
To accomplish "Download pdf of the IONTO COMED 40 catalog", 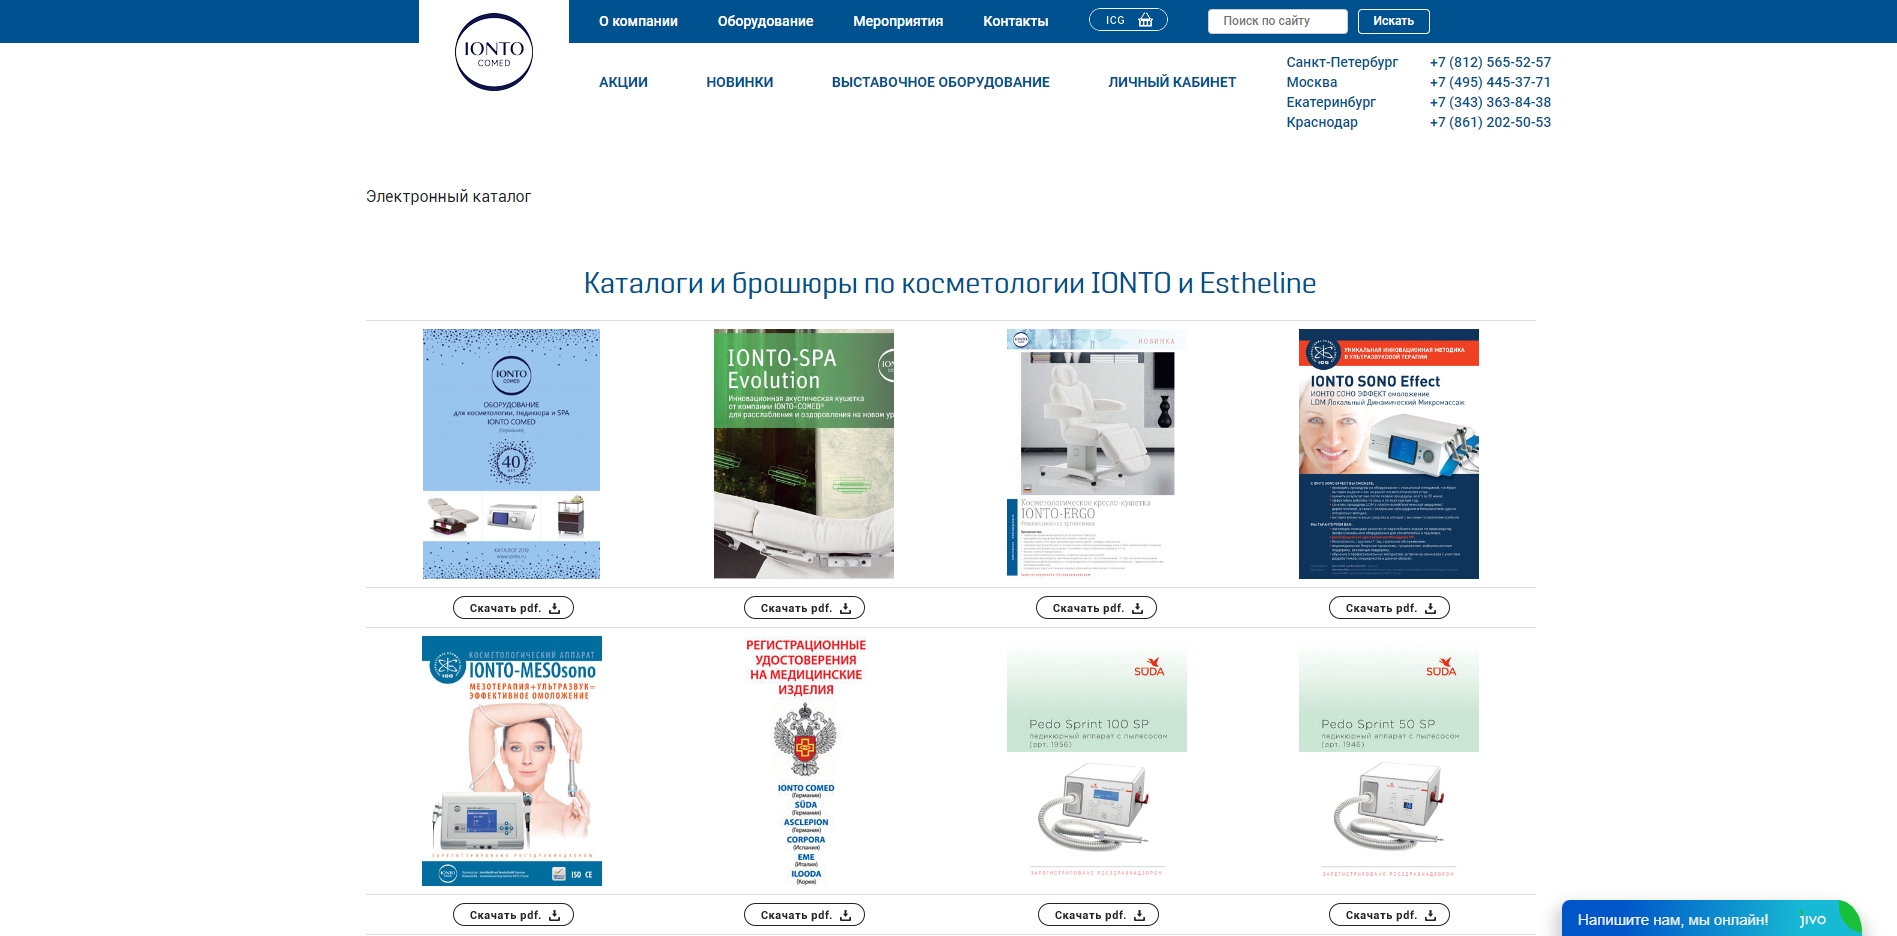I will (513, 608).
